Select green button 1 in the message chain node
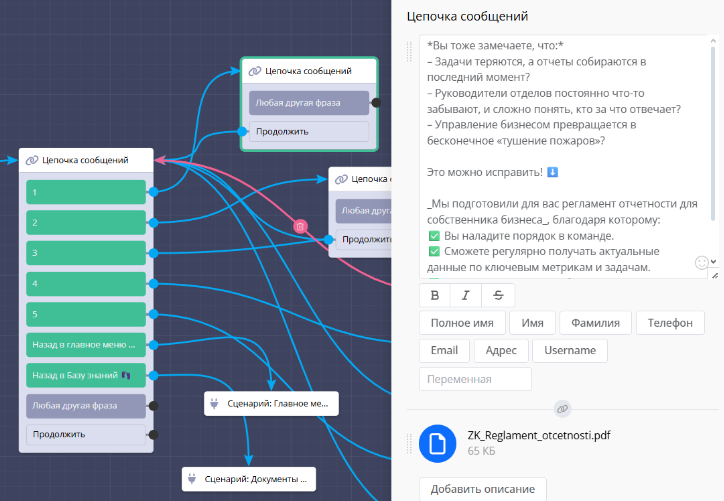The height and width of the screenshot is (501, 724). tap(85, 191)
